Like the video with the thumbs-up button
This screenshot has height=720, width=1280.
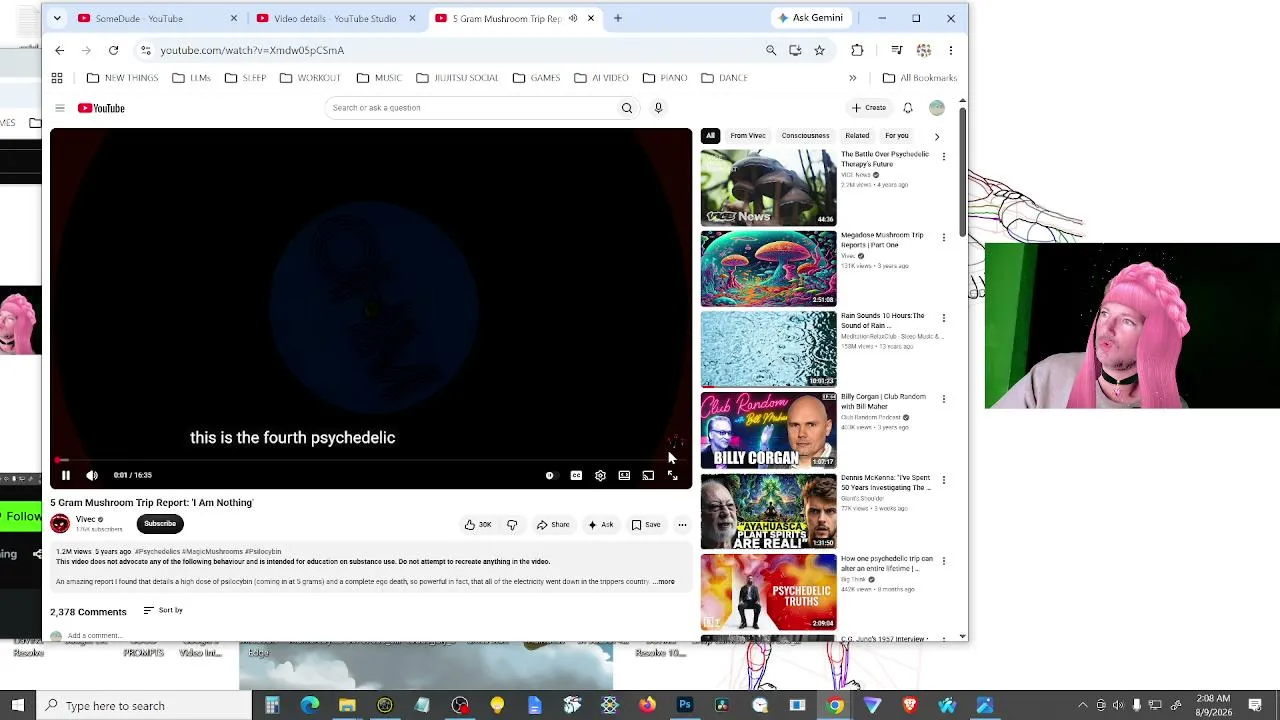(x=478, y=525)
